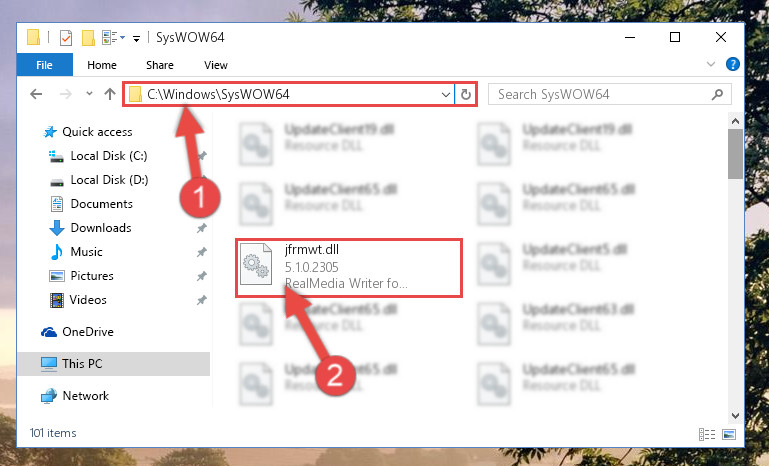Switch to the View tab
769x466 pixels.
pos(216,65)
